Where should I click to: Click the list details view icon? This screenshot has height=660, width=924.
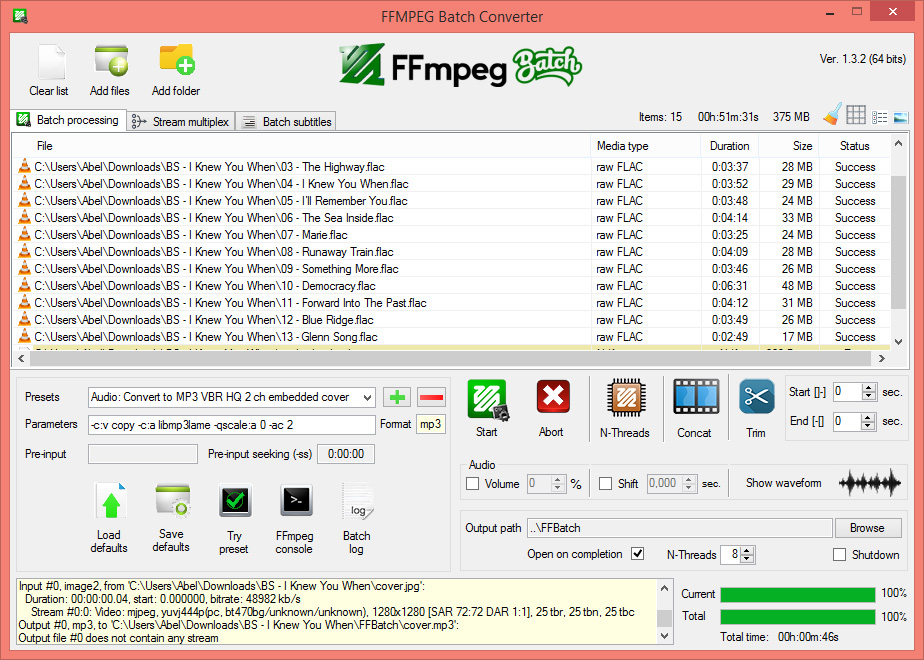879,117
